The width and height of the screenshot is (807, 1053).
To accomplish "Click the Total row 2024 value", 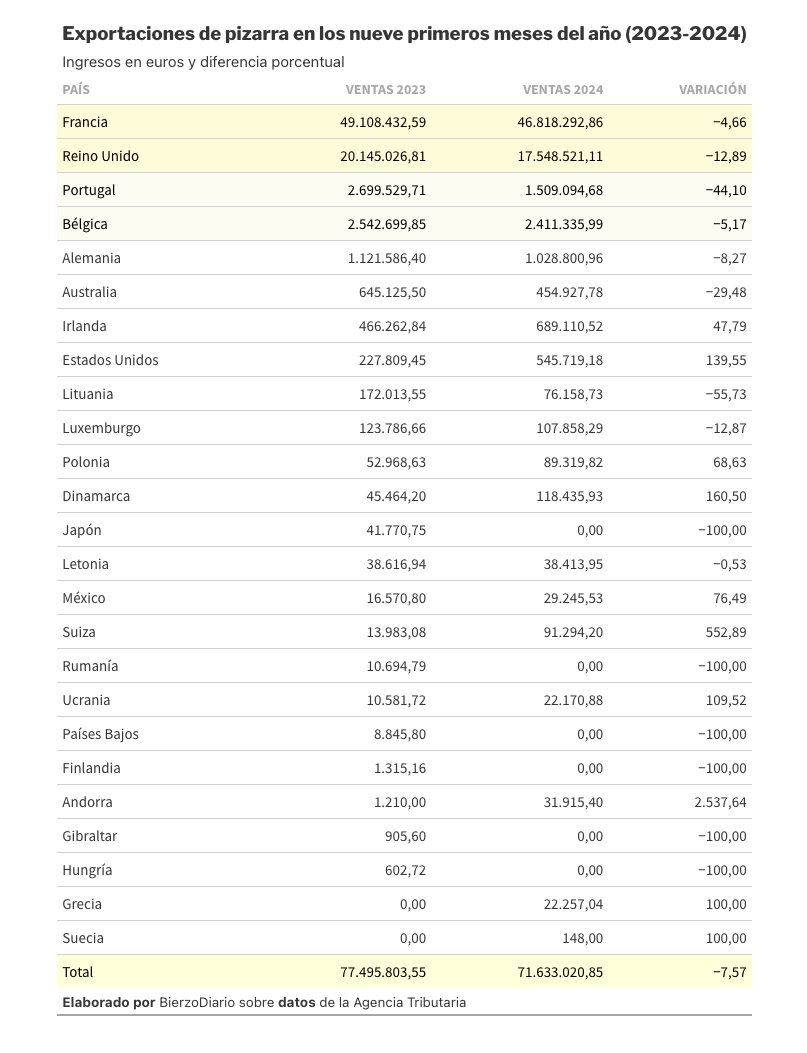I will coord(561,972).
